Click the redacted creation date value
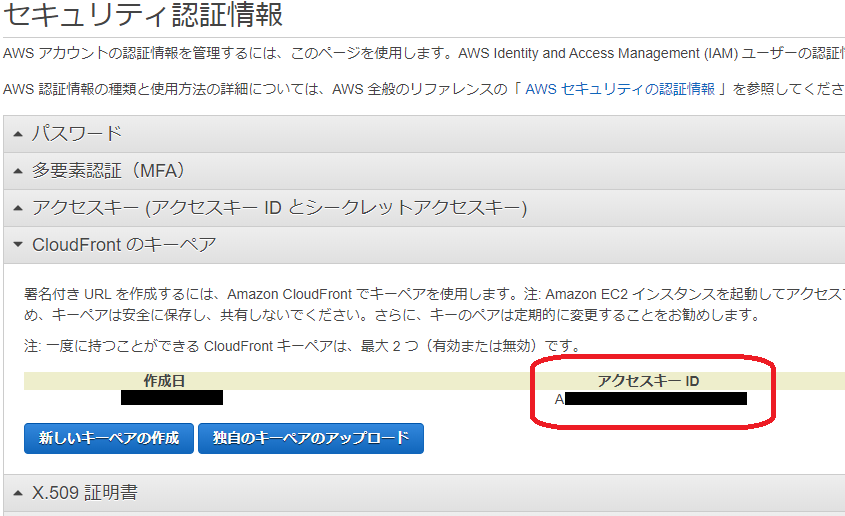Viewport: 845px width, 516px height. click(x=172, y=398)
